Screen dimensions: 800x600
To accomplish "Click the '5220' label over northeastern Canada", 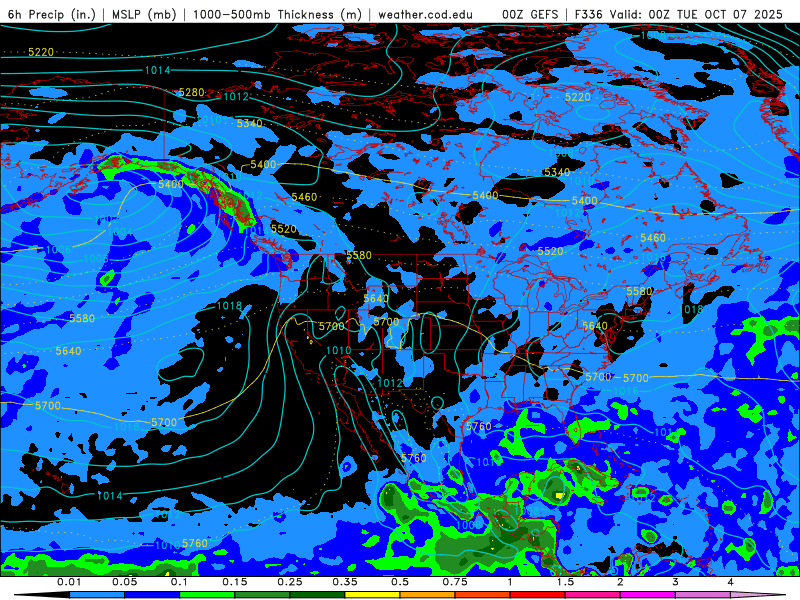I will (578, 97).
